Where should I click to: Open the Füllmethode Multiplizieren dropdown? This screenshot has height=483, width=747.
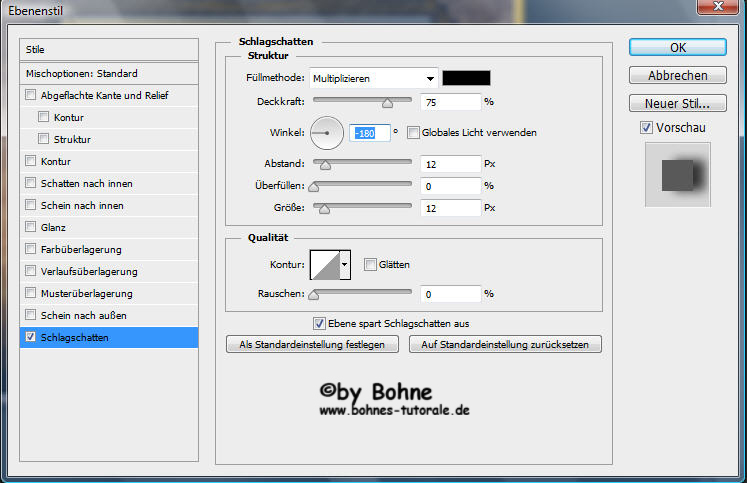tap(374, 78)
